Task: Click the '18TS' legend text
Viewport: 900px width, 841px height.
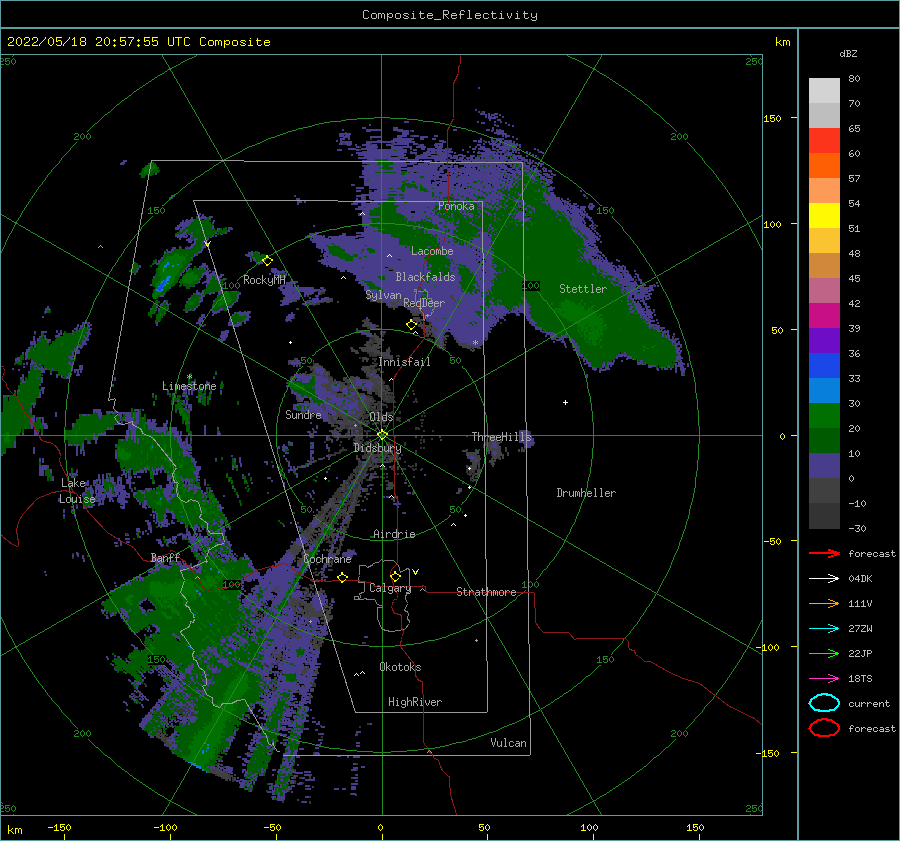Action: (860, 679)
